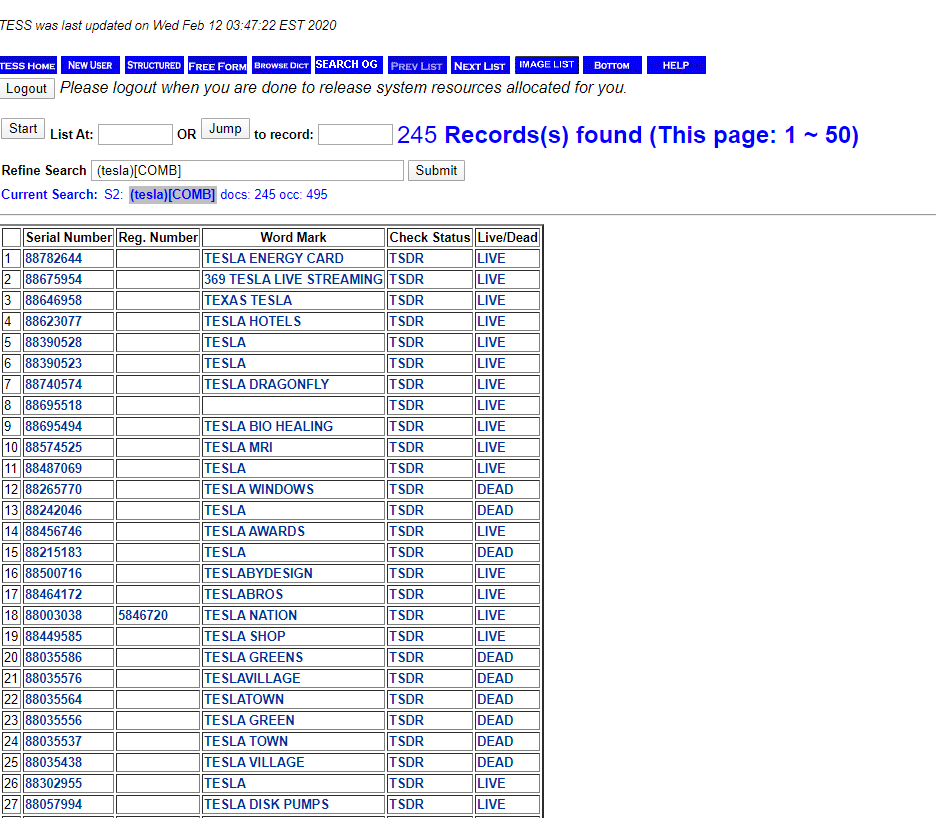Open serial number 88302955
Image resolution: width=936 pixels, height=818 pixels.
[54, 783]
